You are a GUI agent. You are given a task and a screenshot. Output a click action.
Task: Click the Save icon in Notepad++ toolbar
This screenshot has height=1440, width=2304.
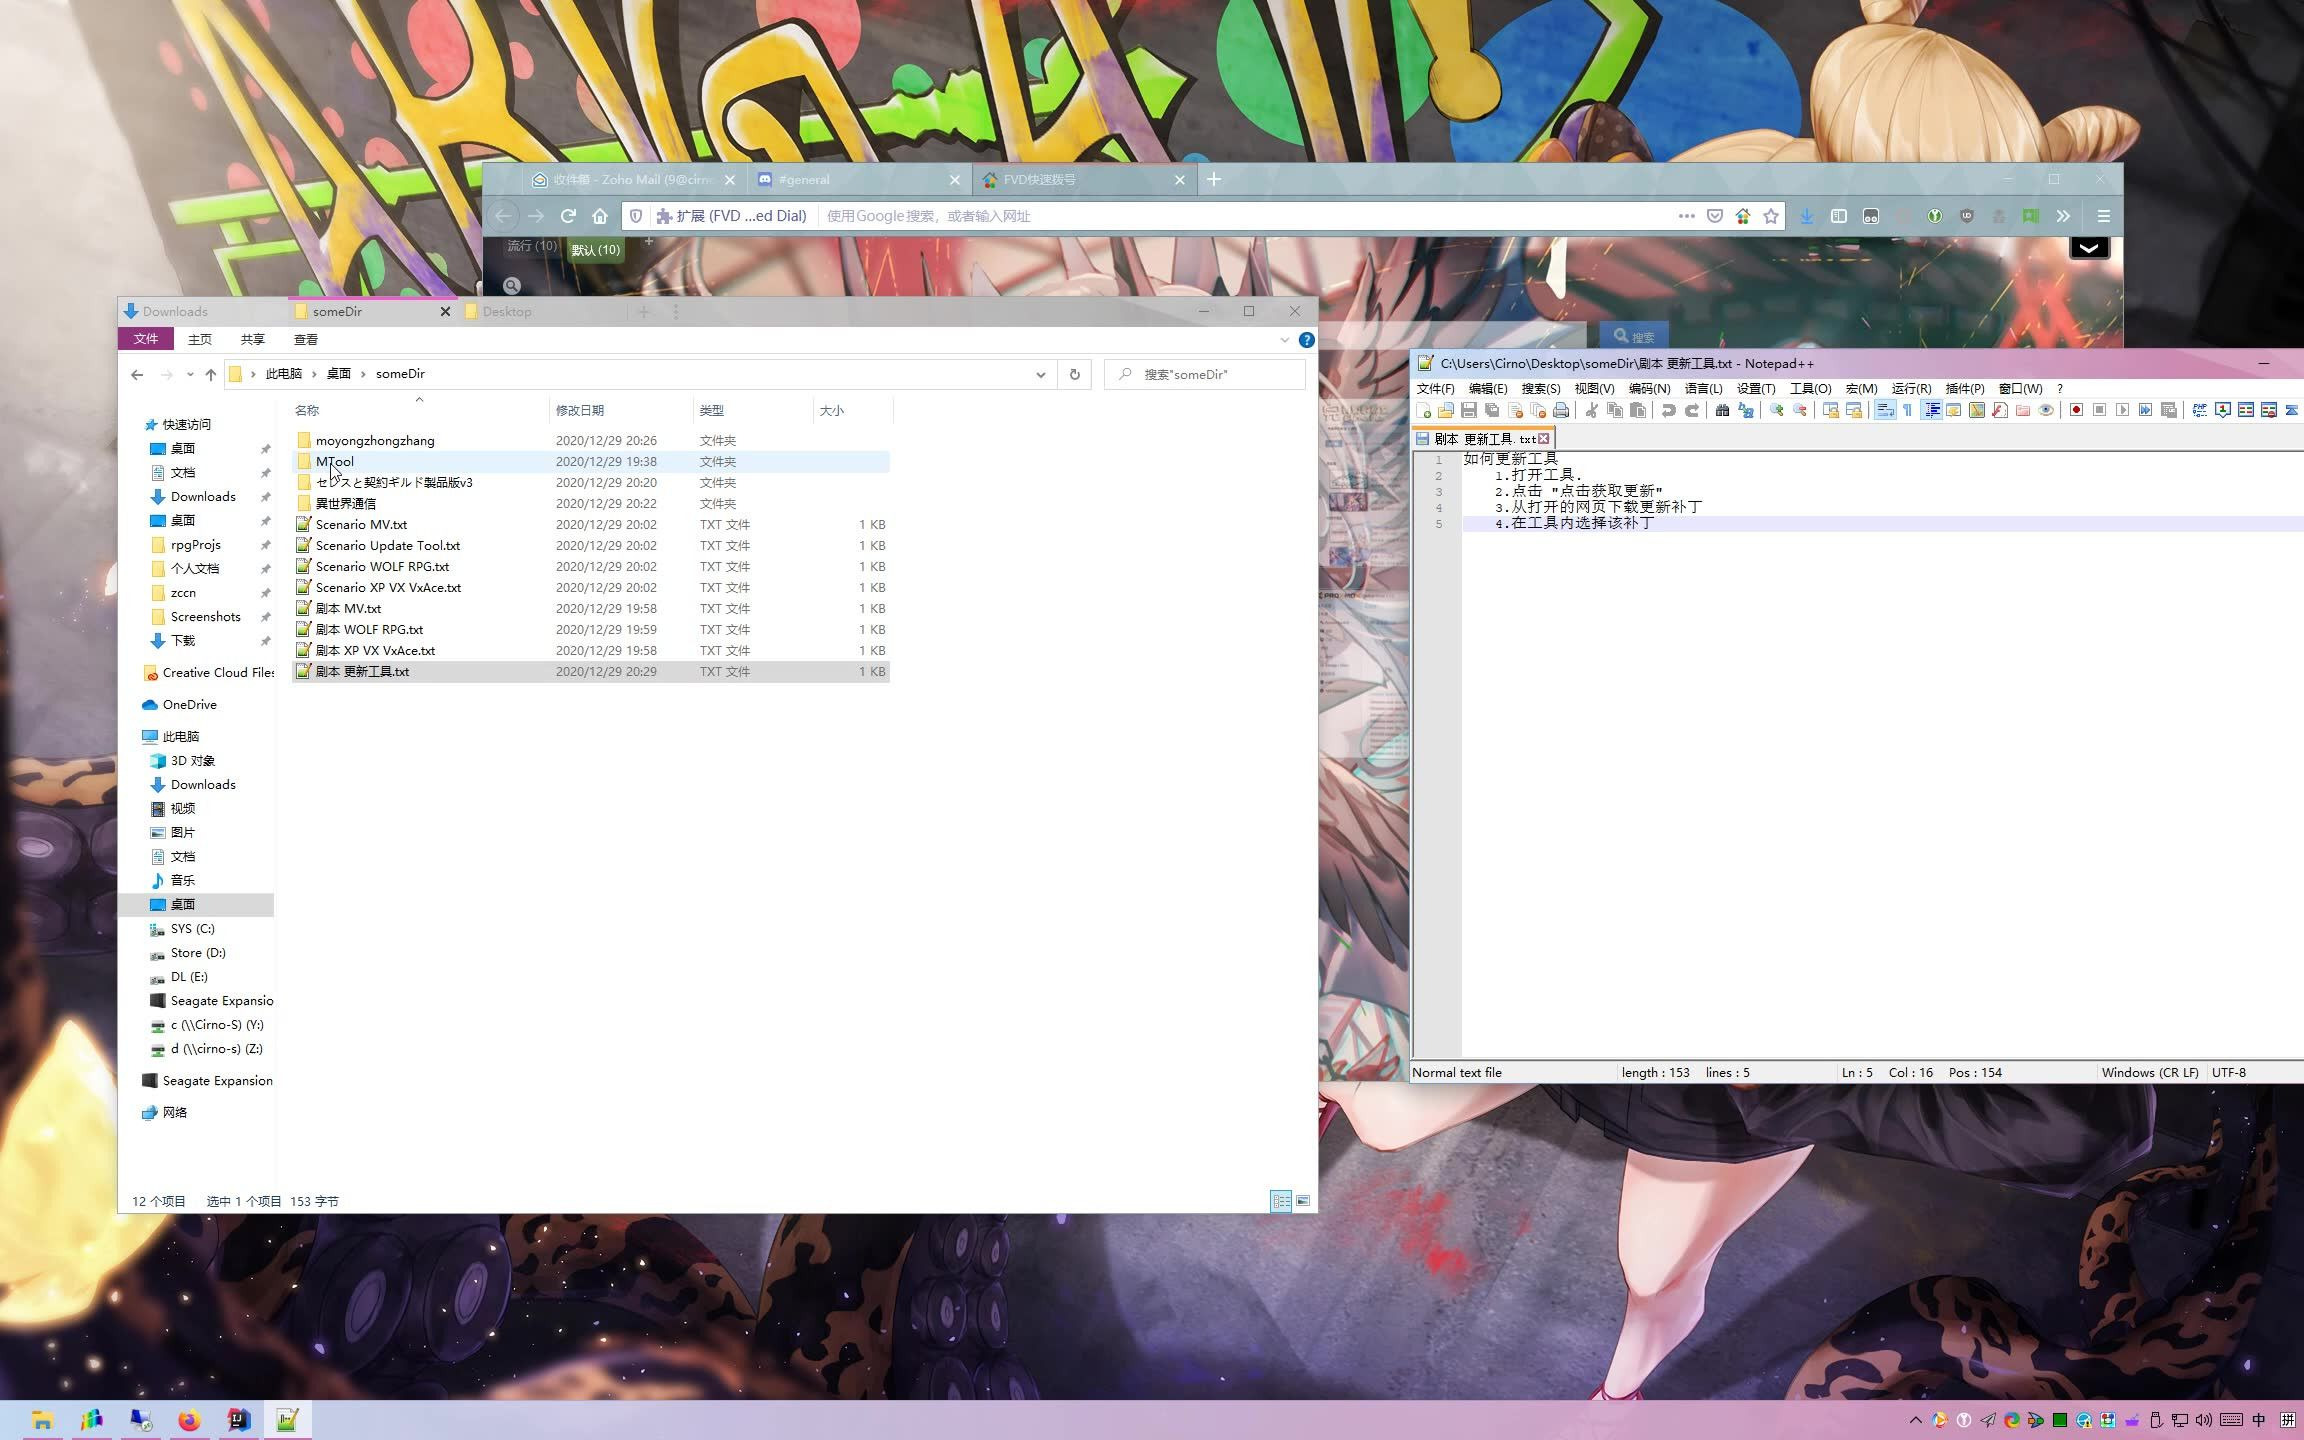[x=1468, y=410]
